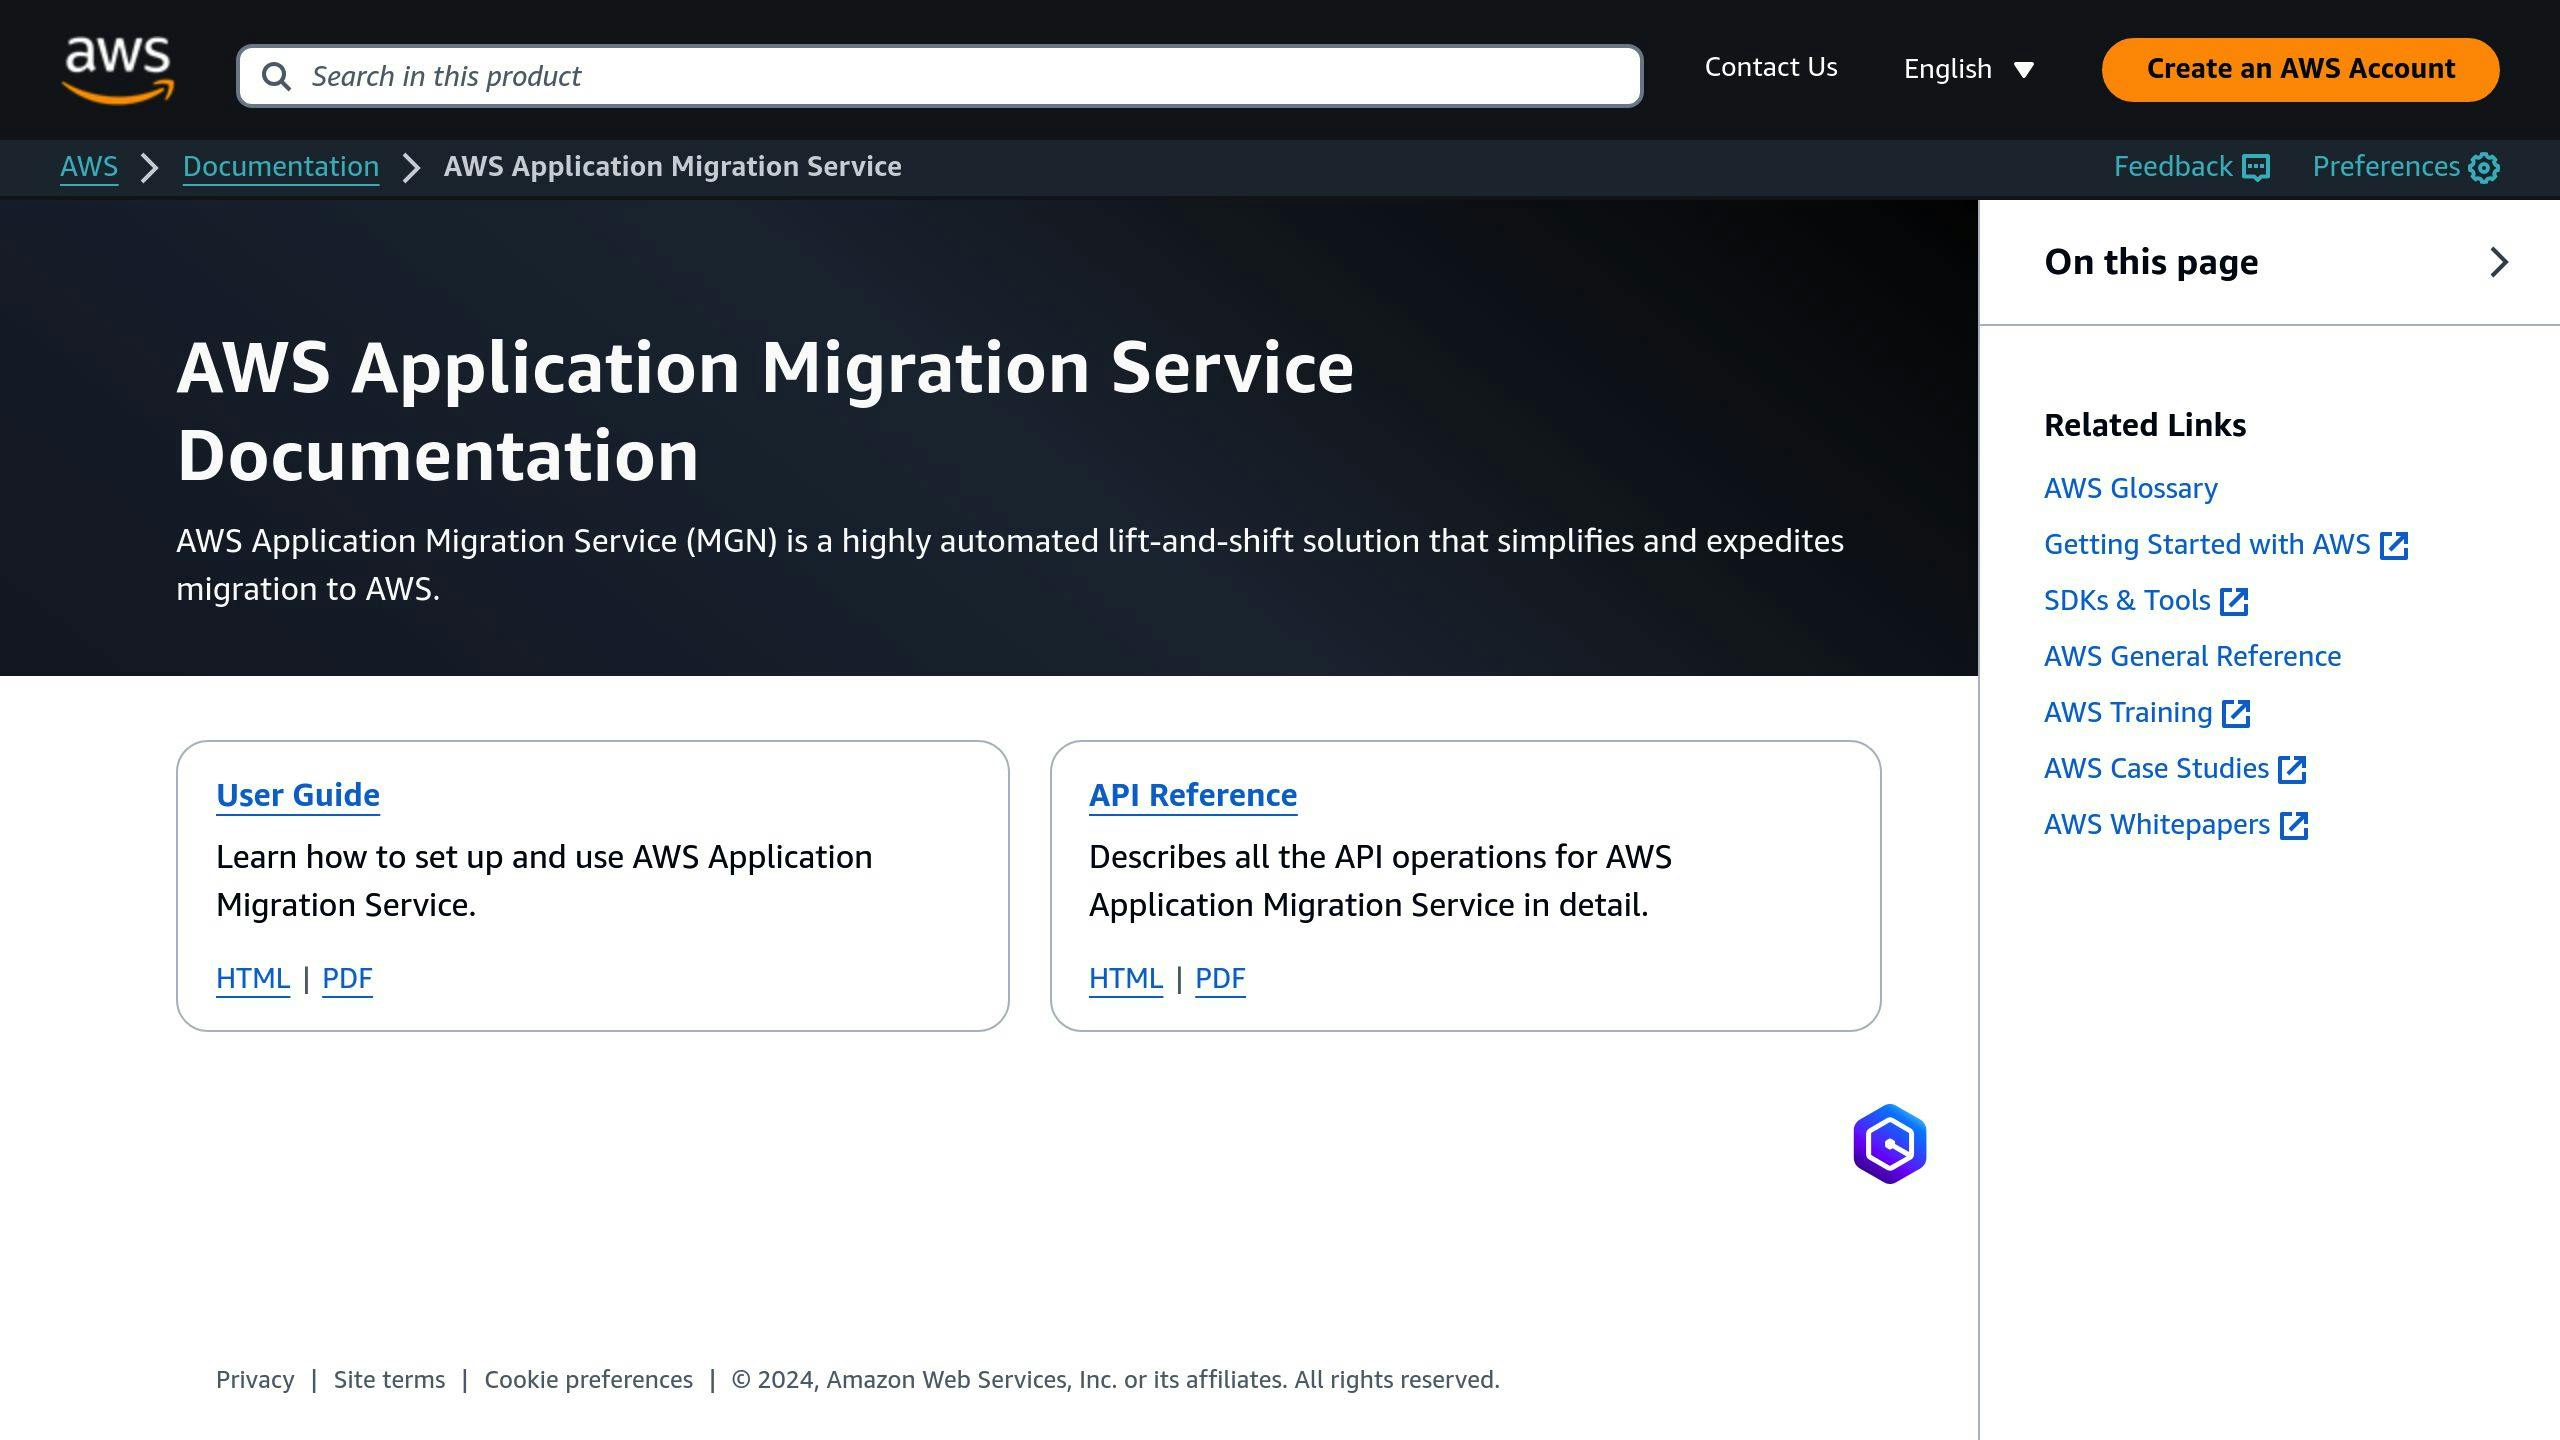This screenshot has width=2560, height=1440.
Task: Click breadcrumb text 'AWS Application Migration Service'
Action: tap(673, 166)
